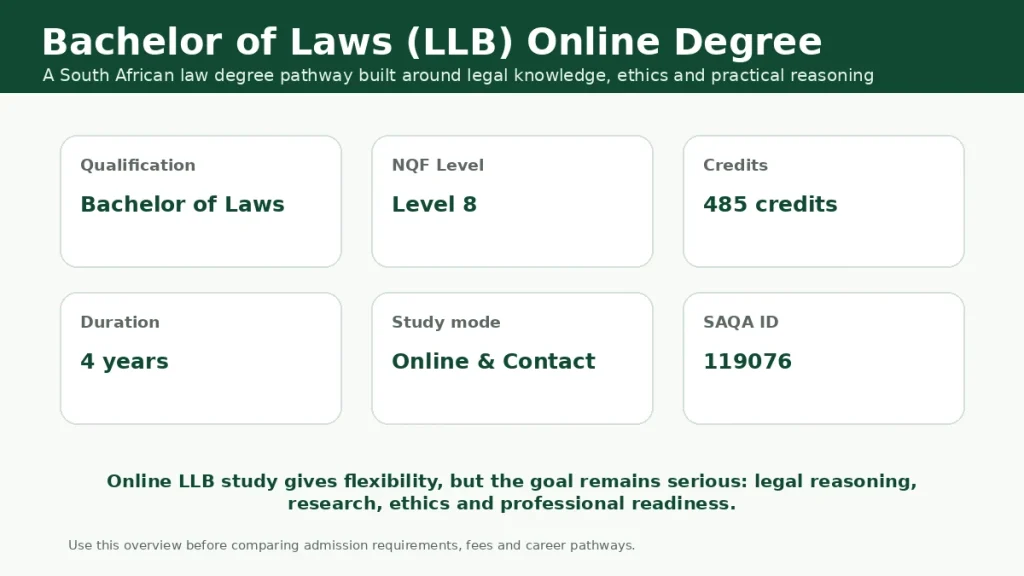This screenshot has width=1024, height=576.
Task: Click the 'SAQA ID' card label
Action: tap(741, 322)
